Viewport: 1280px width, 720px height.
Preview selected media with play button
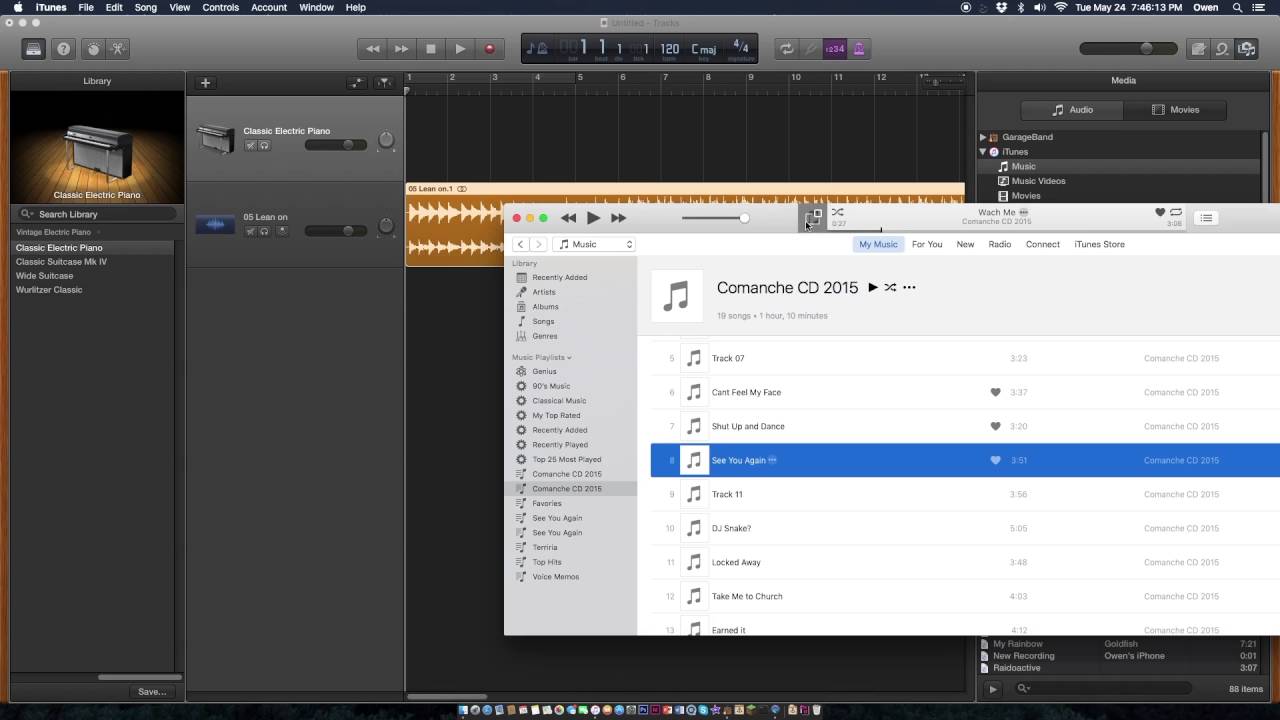[x=993, y=688]
